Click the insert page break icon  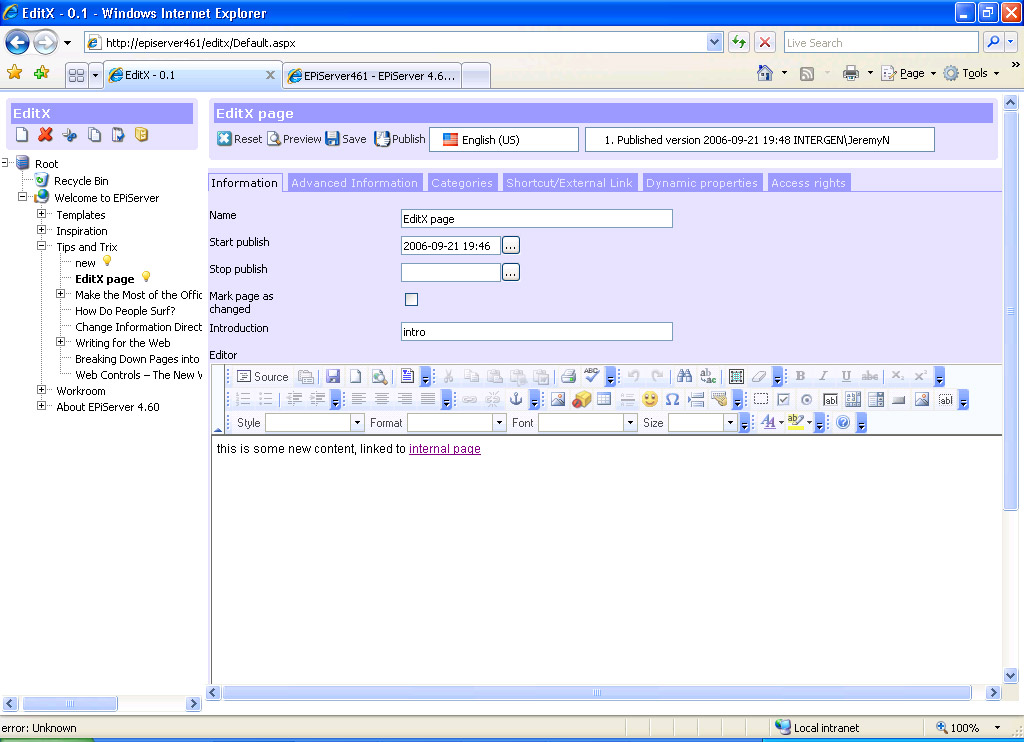coord(696,399)
